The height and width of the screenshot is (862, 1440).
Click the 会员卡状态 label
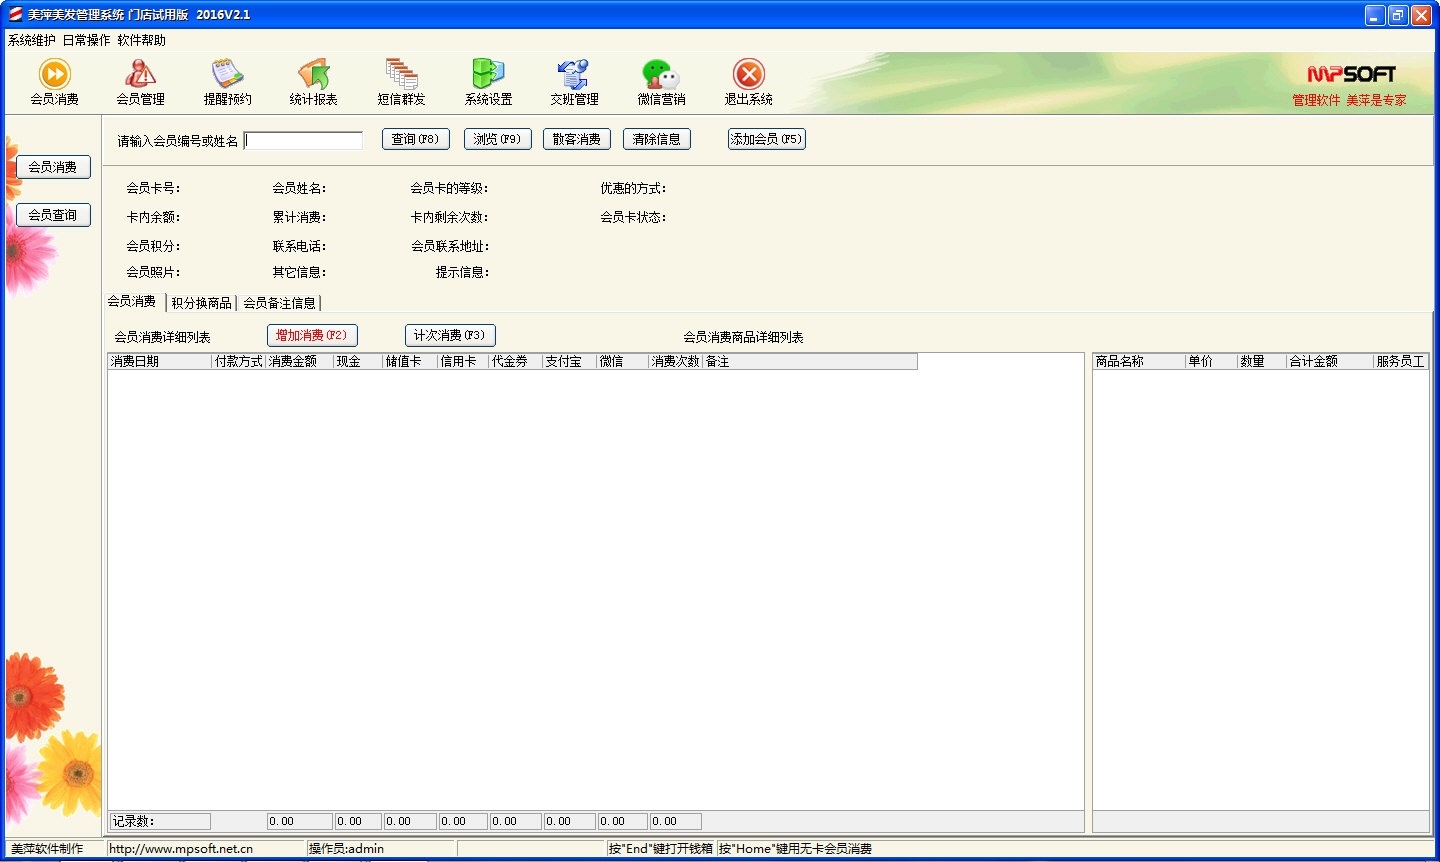coord(633,217)
